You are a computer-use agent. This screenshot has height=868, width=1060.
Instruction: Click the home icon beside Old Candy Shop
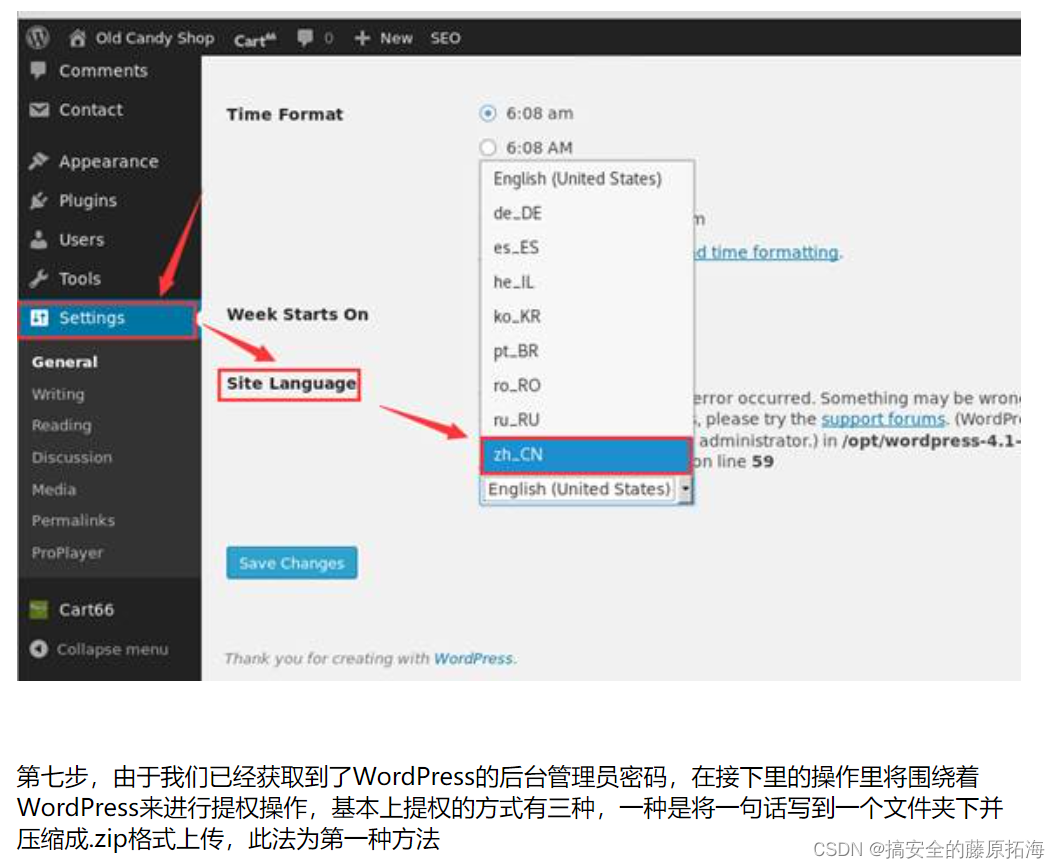(78, 38)
